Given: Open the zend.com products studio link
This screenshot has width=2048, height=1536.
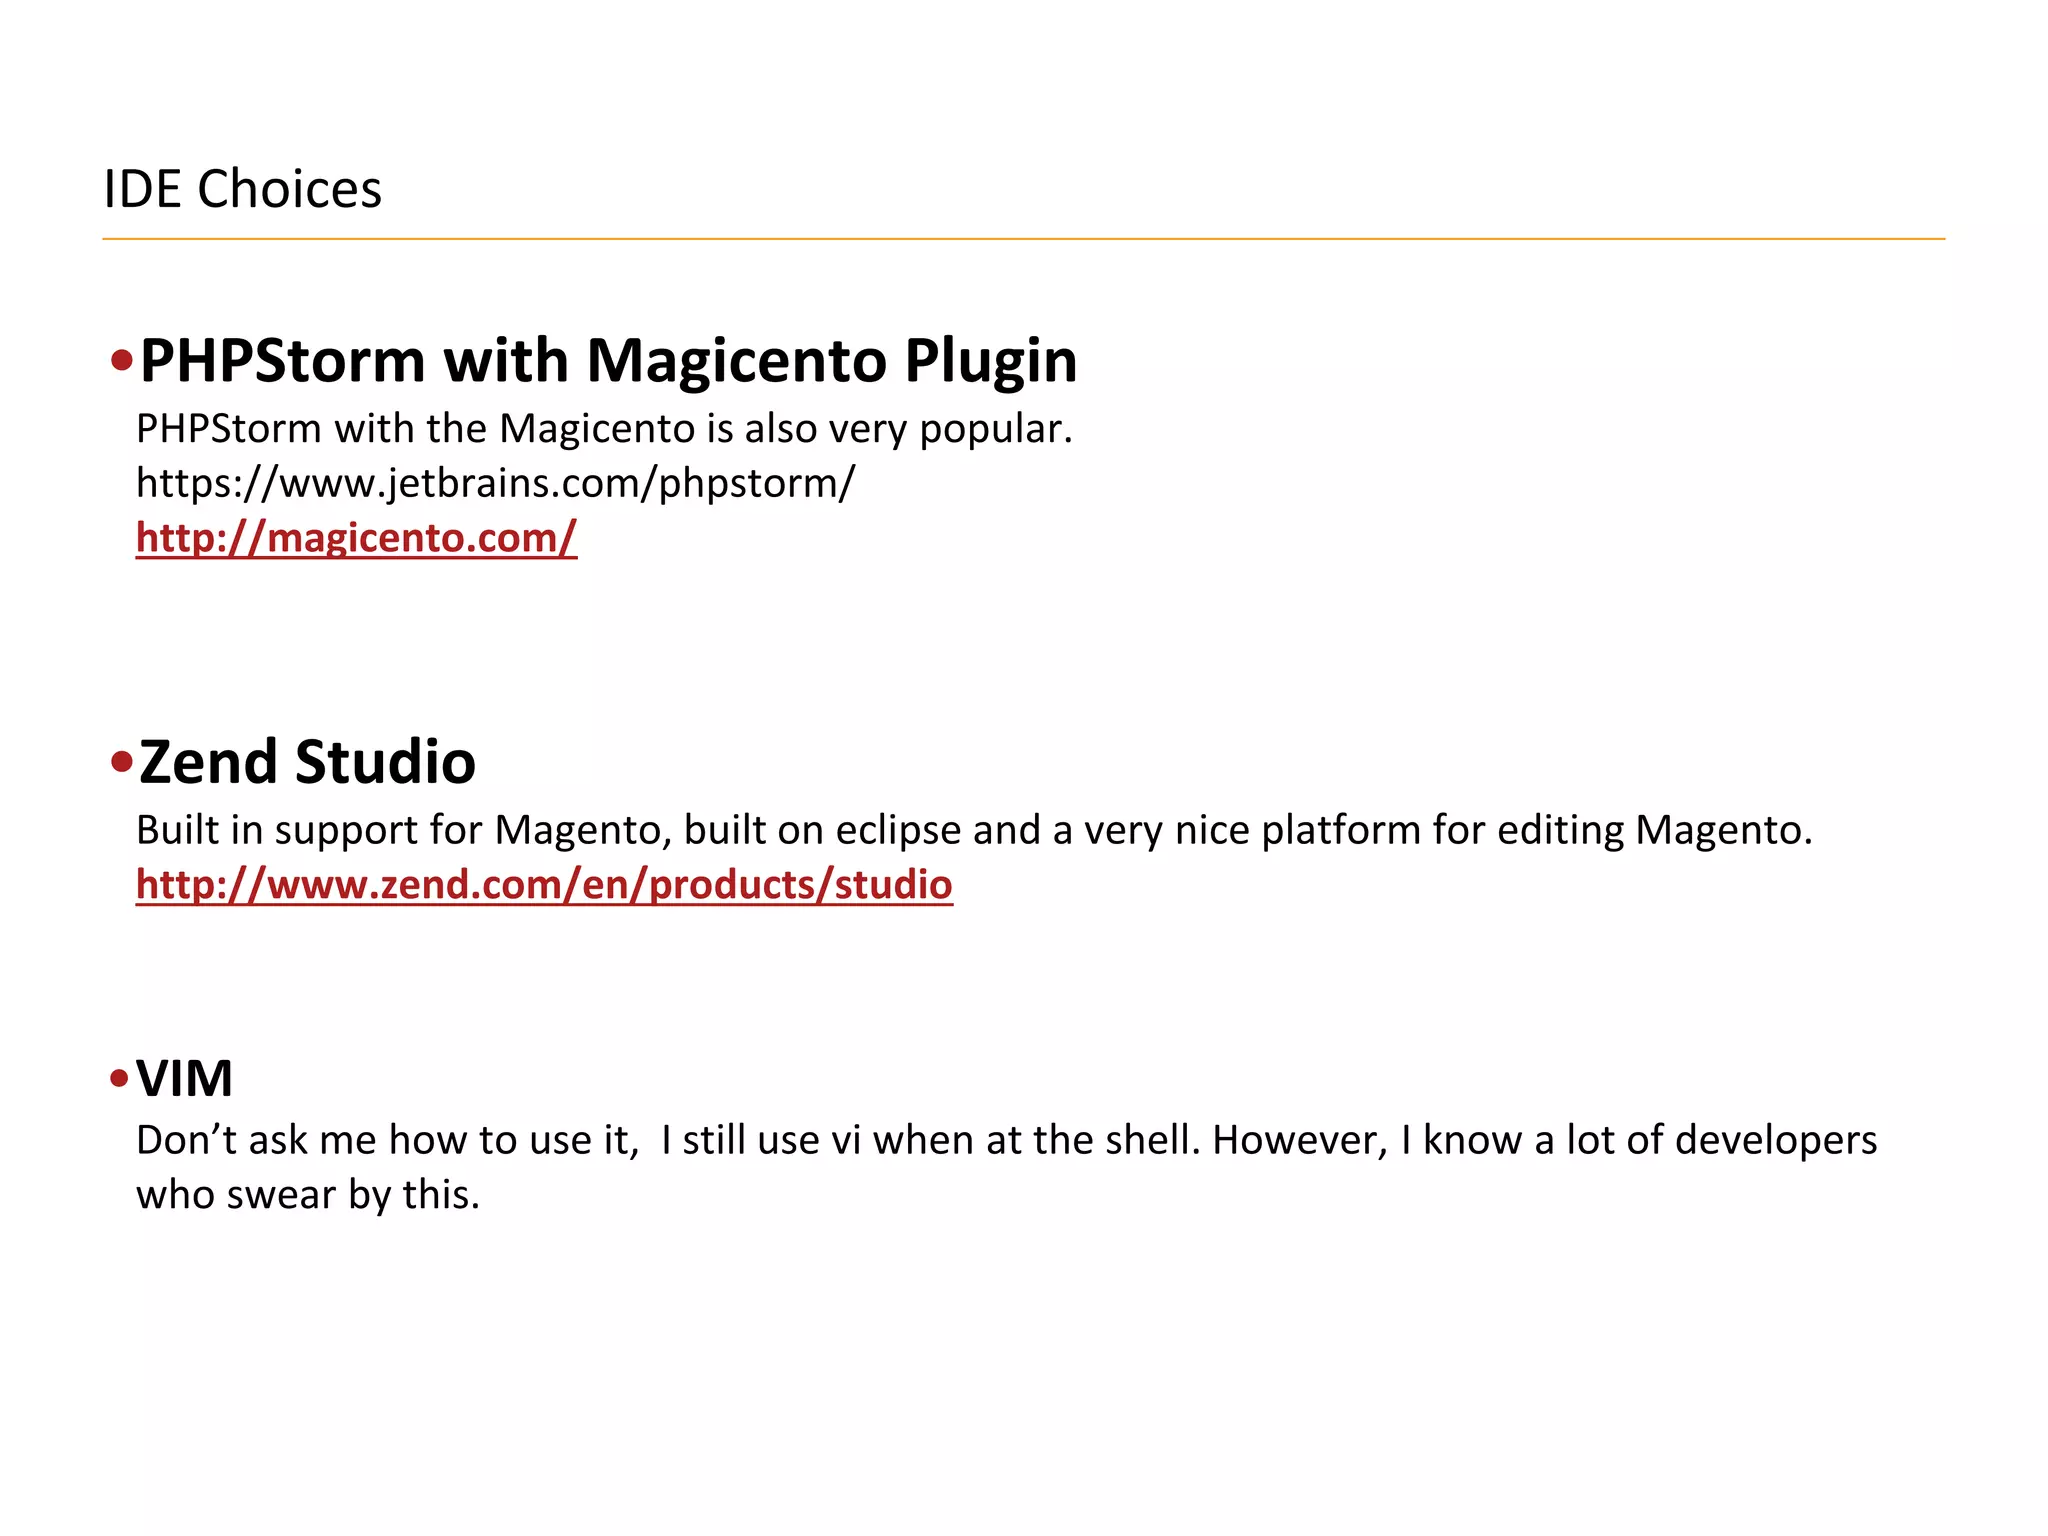Looking at the screenshot, I should coord(544,885).
